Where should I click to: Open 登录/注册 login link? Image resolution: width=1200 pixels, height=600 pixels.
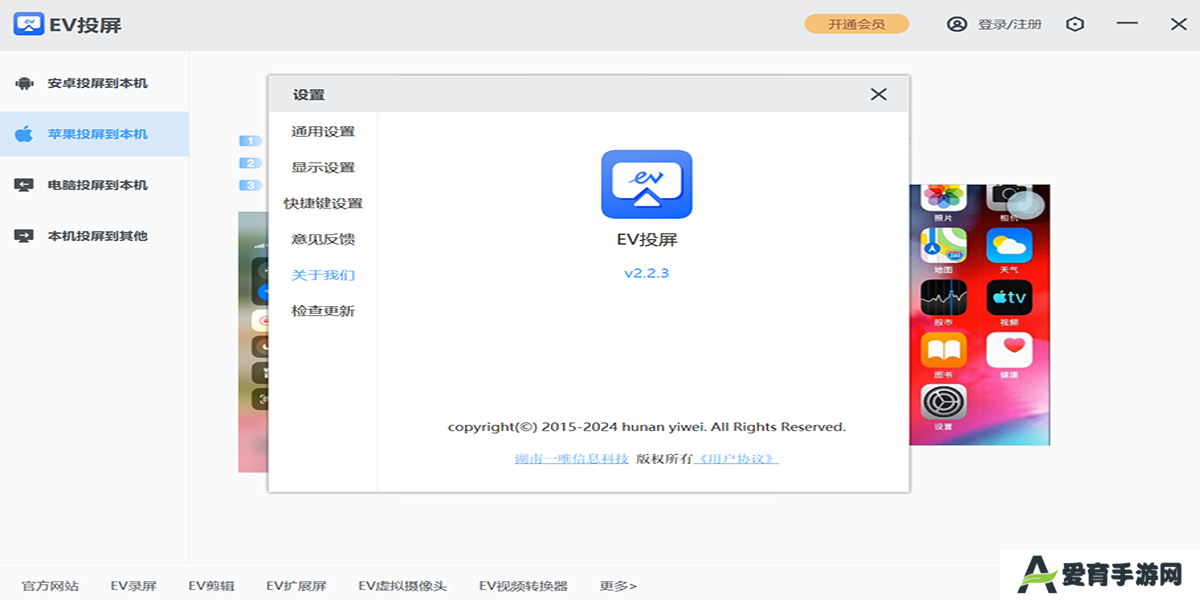pyautogui.click(x=1009, y=24)
